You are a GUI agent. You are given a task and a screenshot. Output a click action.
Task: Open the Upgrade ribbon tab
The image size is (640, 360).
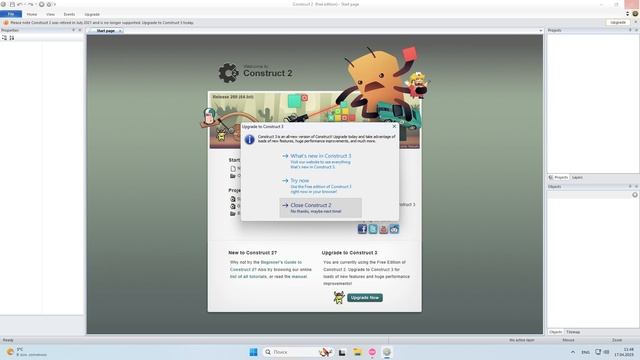[x=92, y=14]
